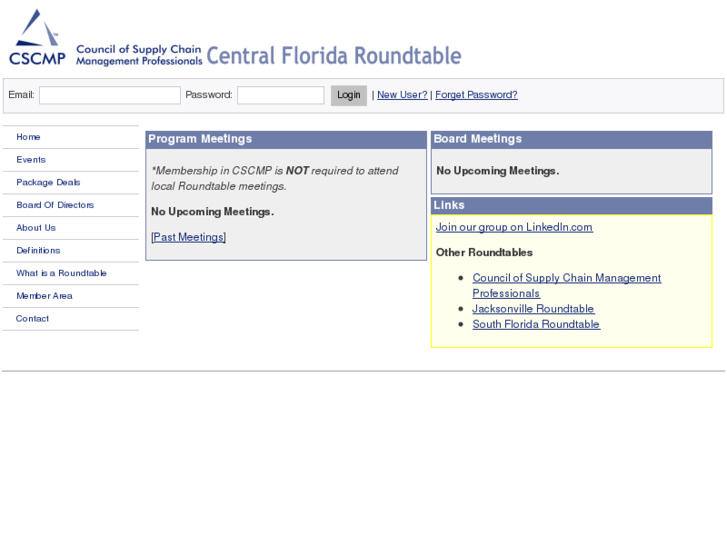
Task: Click the Other Roundtables label
Action: click(484, 252)
